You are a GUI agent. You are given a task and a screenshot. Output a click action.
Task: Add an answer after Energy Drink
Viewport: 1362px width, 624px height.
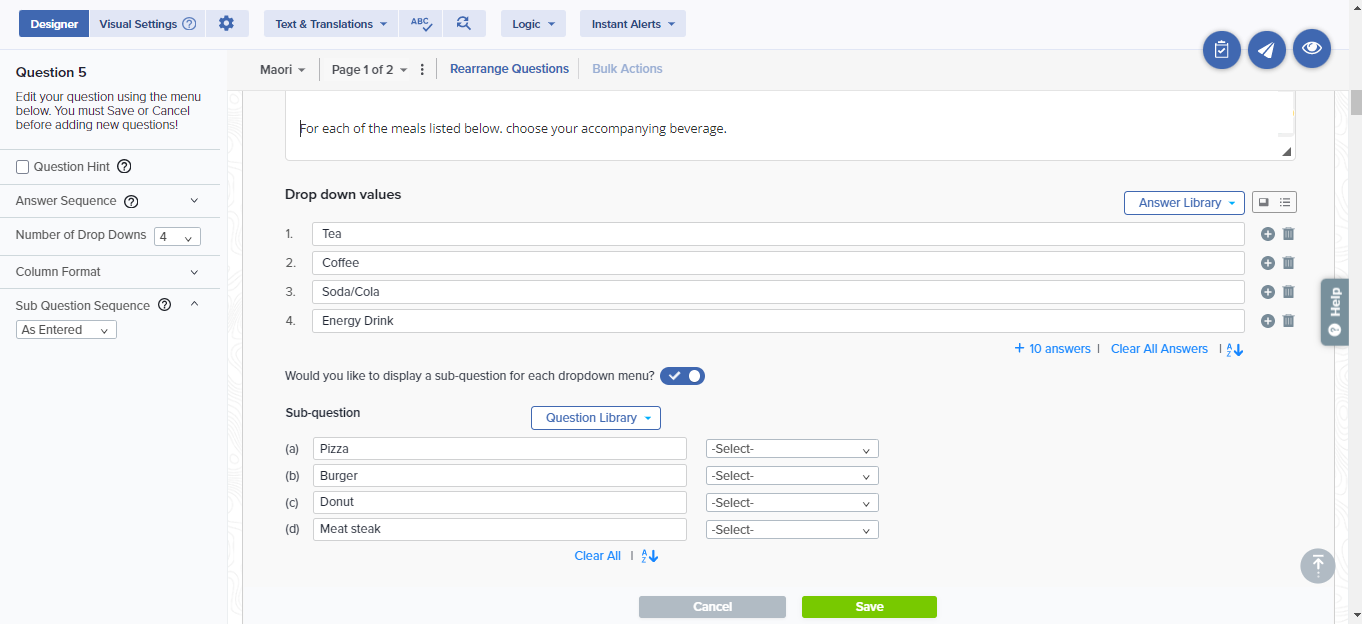coord(1267,321)
